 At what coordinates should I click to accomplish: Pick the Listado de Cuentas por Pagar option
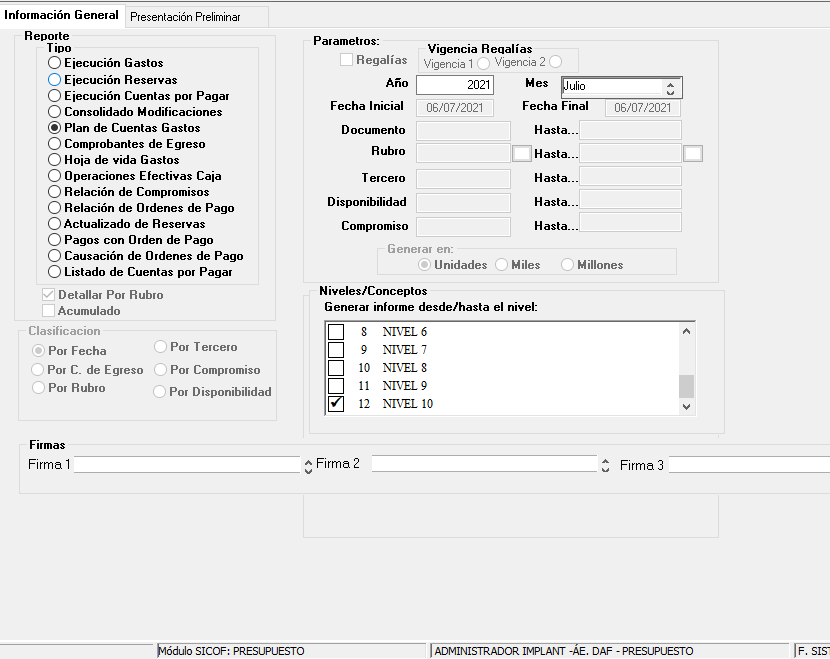click(x=55, y=272)
